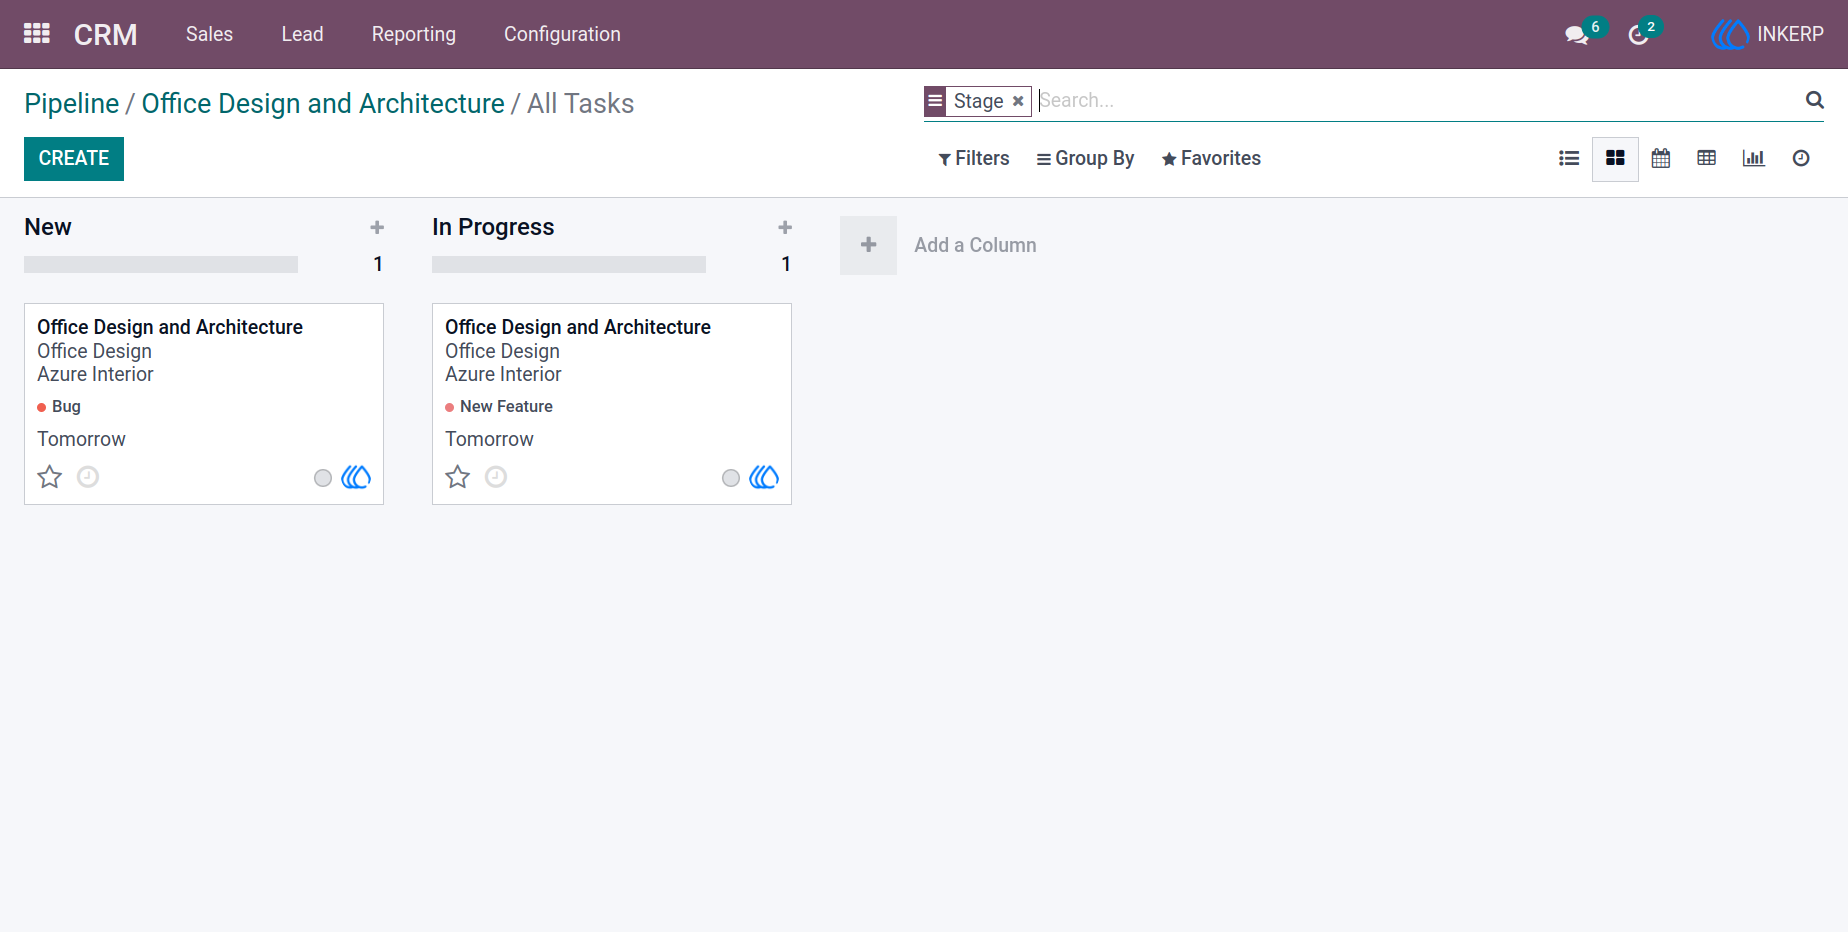Open the Configuration menu

[x=562, y=34]
